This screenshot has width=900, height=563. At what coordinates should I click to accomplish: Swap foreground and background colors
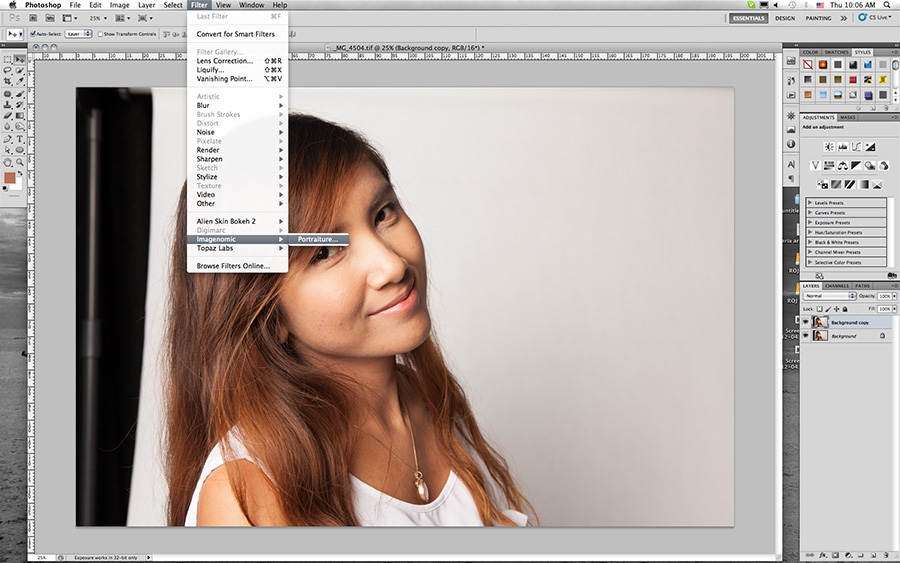[20, 173]
